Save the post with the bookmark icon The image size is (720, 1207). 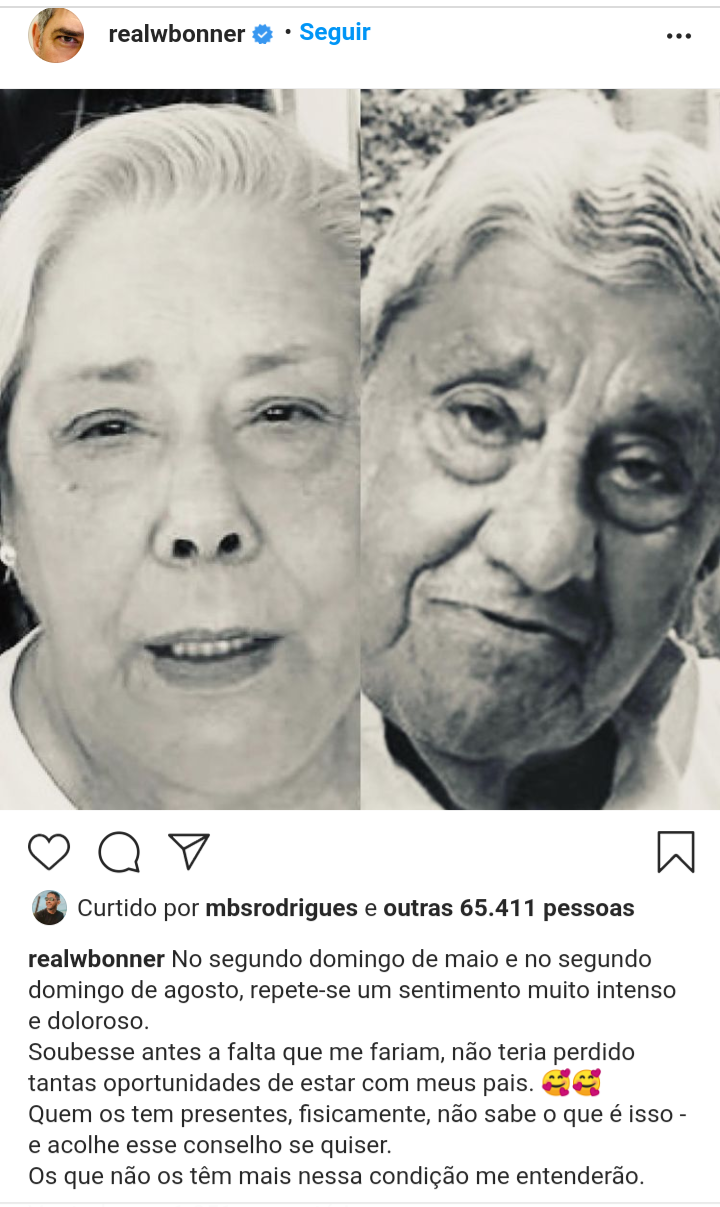click(x=676, y=852)
